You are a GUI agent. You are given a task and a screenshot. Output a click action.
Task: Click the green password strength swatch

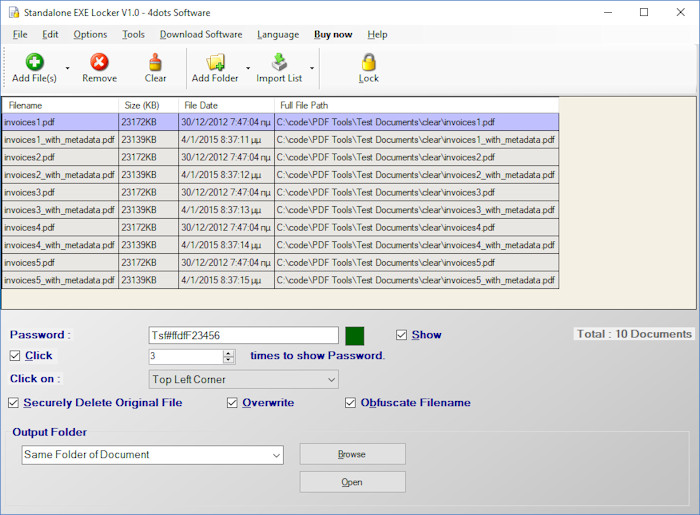tap(355, 336)
